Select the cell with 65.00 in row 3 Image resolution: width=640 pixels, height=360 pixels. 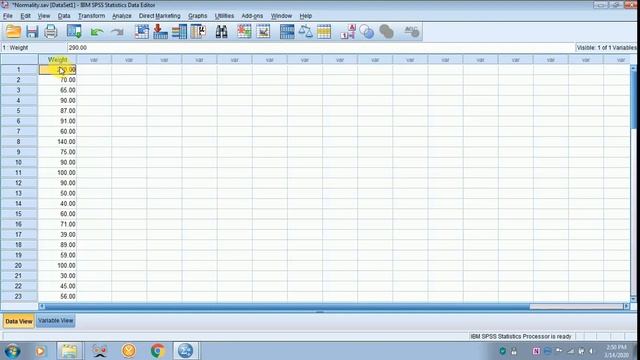57,90
